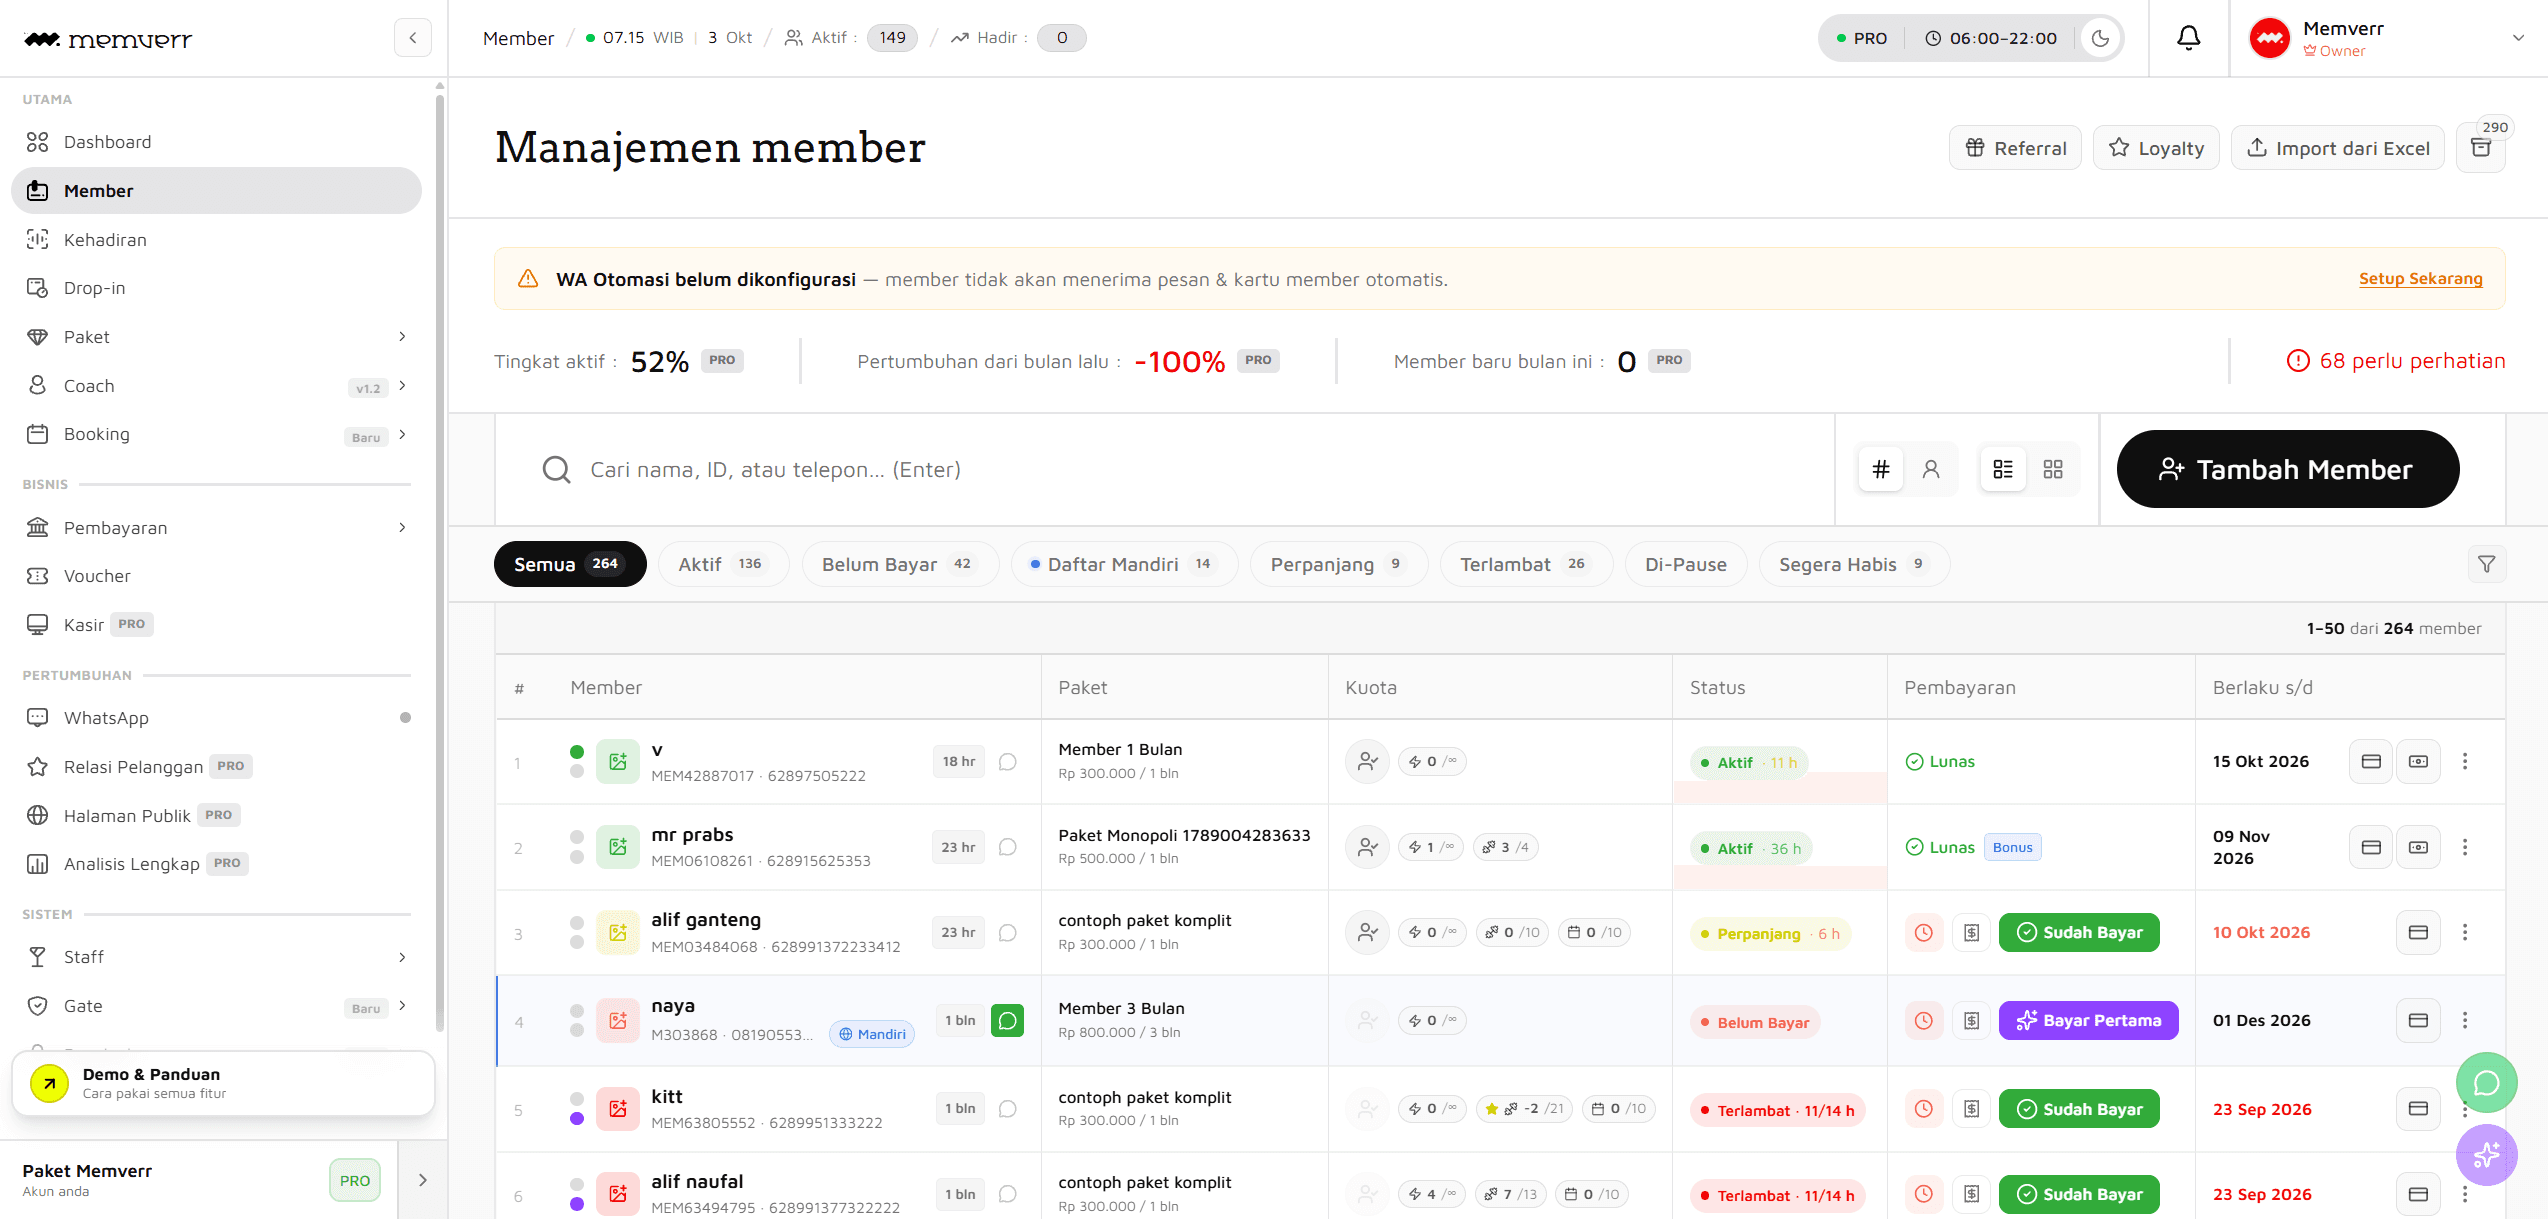Switch to person sort icon
The height and width of the screenshot is (1219, 2548).
(x=1931, y=469)
